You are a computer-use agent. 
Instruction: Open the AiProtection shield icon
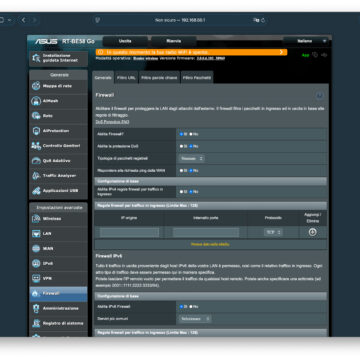pyautogui.click(x=36, y=131)
